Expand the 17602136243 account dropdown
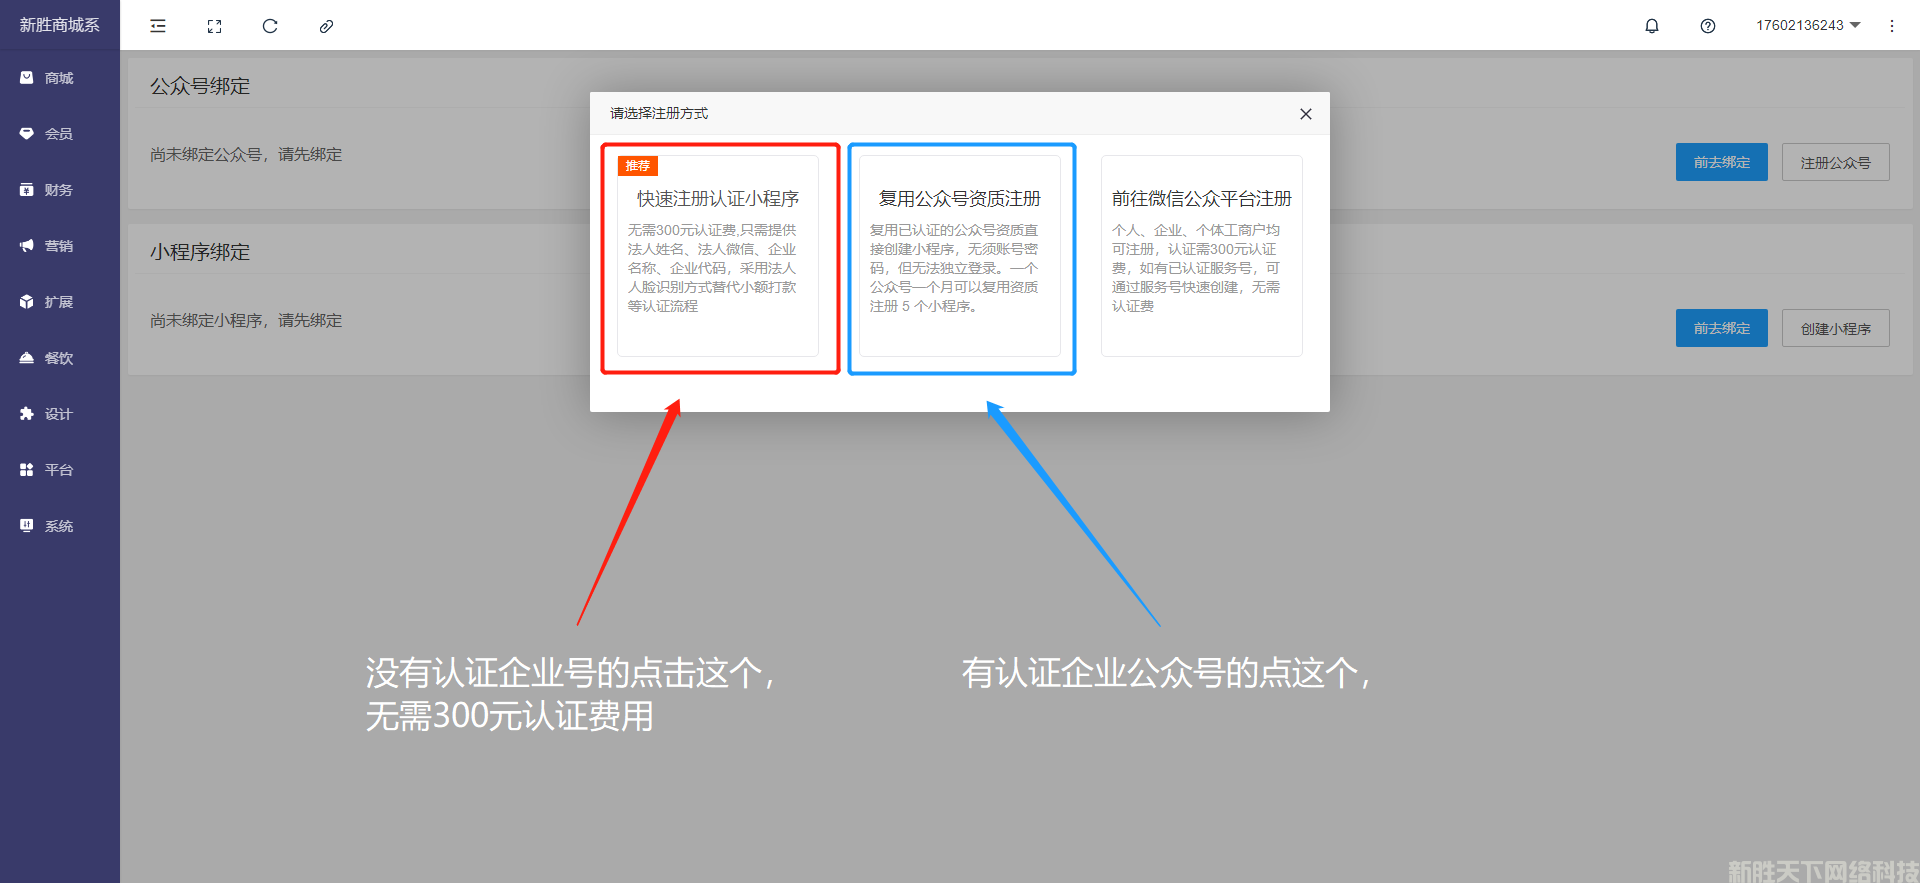 coord(1808,26)
